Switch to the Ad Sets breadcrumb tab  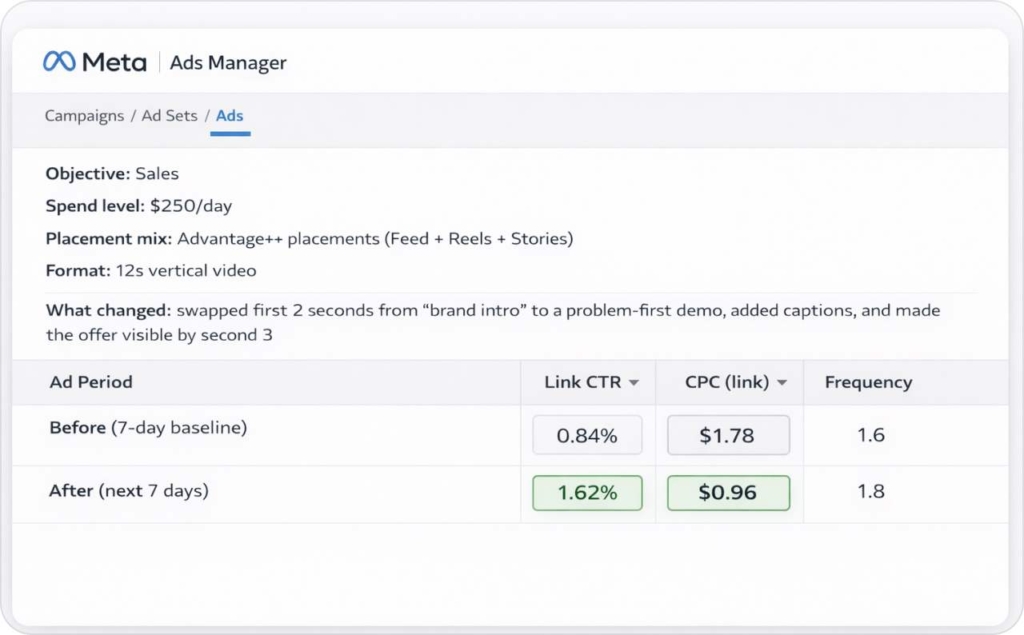[x=168, y=116]
